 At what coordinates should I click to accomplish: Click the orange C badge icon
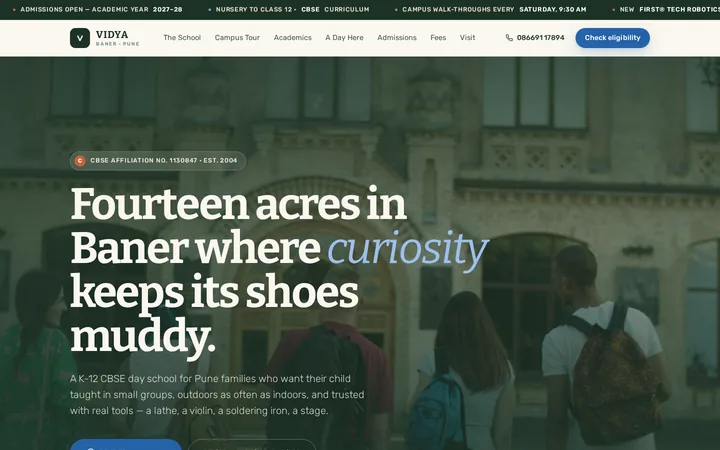pos(80,161)
